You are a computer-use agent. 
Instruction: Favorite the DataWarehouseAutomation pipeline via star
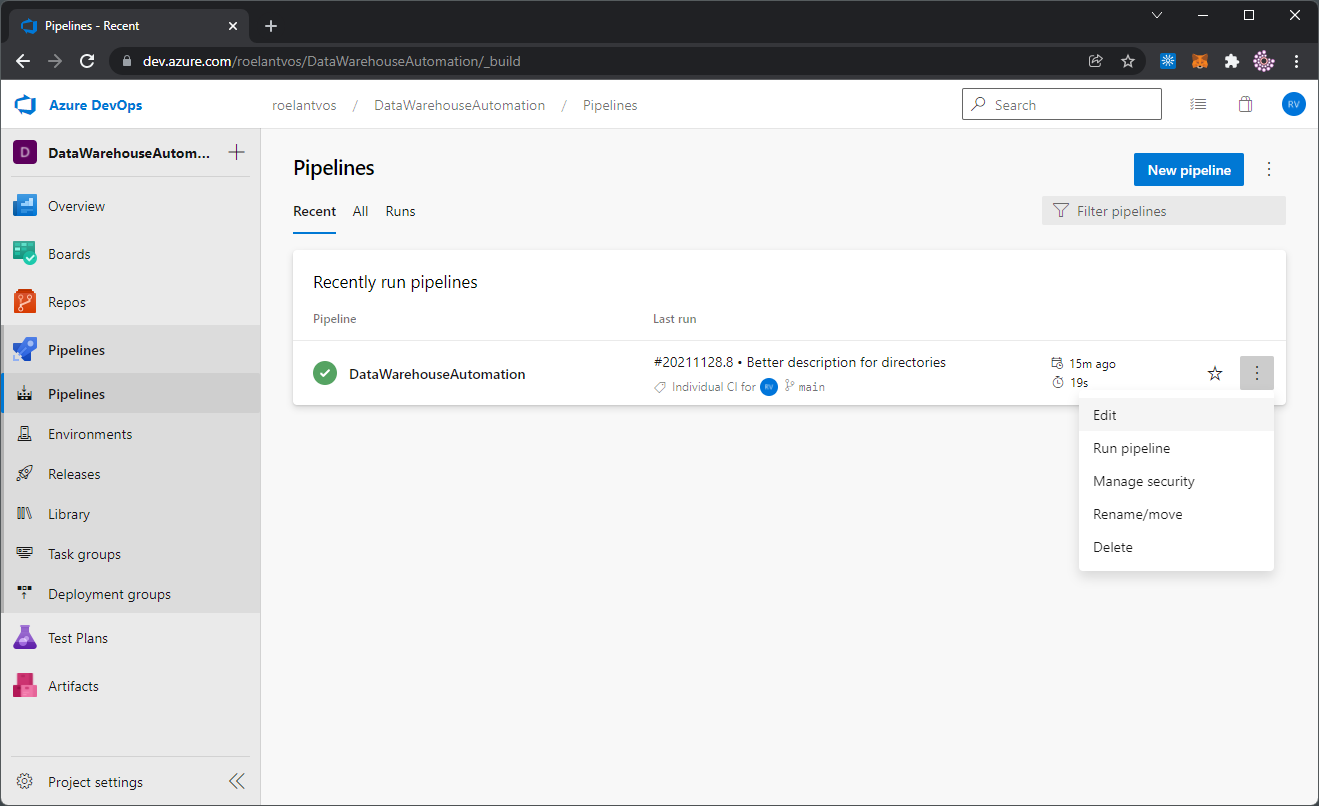(1214, 373)
